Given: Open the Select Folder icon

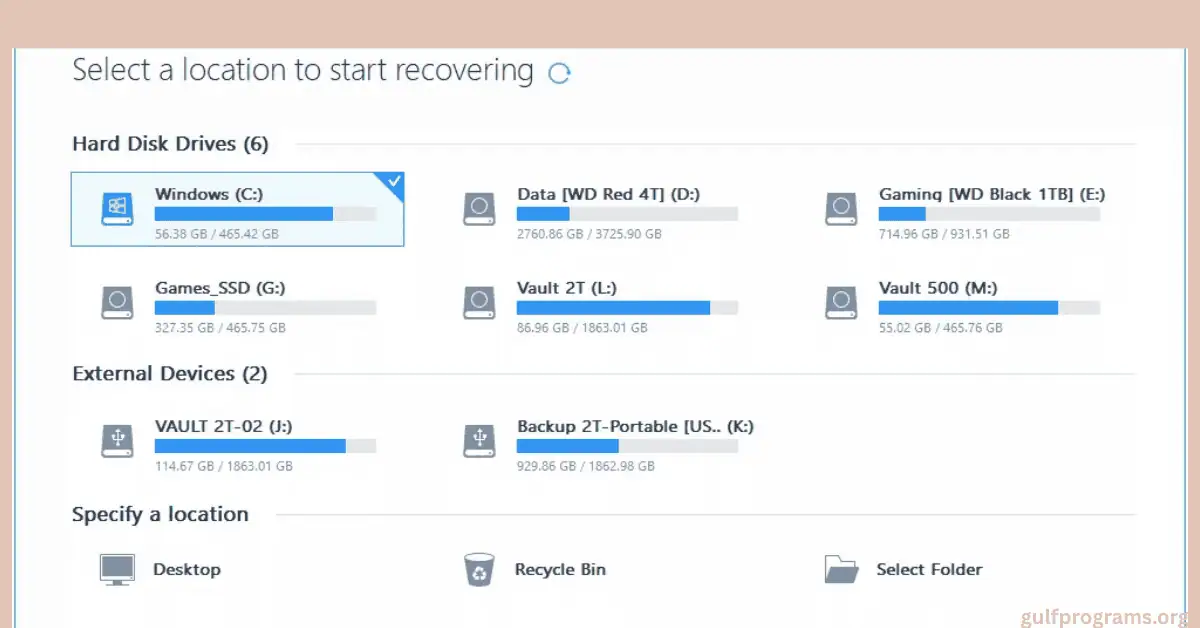Looking at the screenshot, I should (842, 568).
